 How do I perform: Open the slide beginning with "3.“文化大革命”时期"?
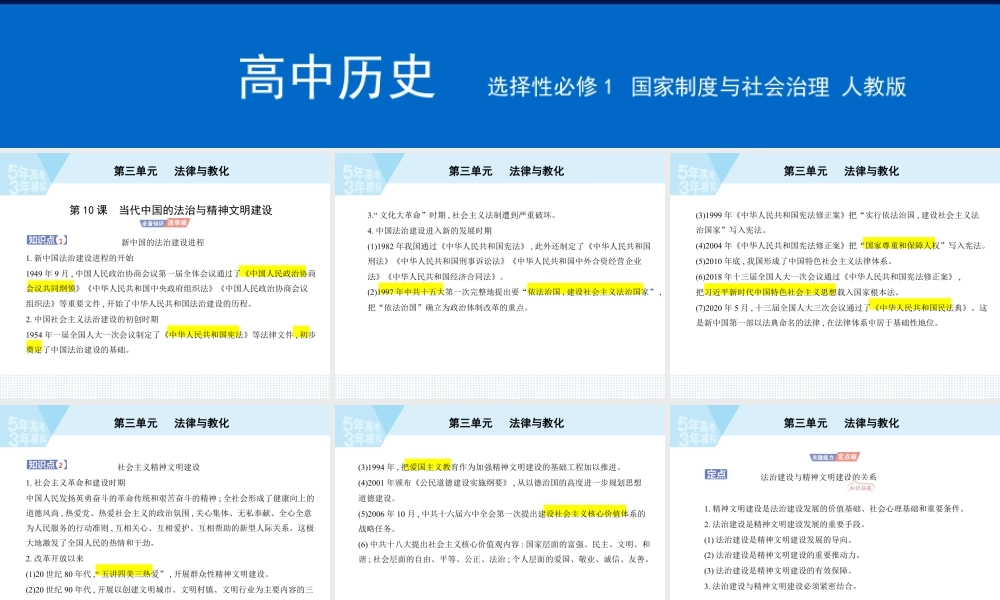pyautogui.click(x=500, y=275)
